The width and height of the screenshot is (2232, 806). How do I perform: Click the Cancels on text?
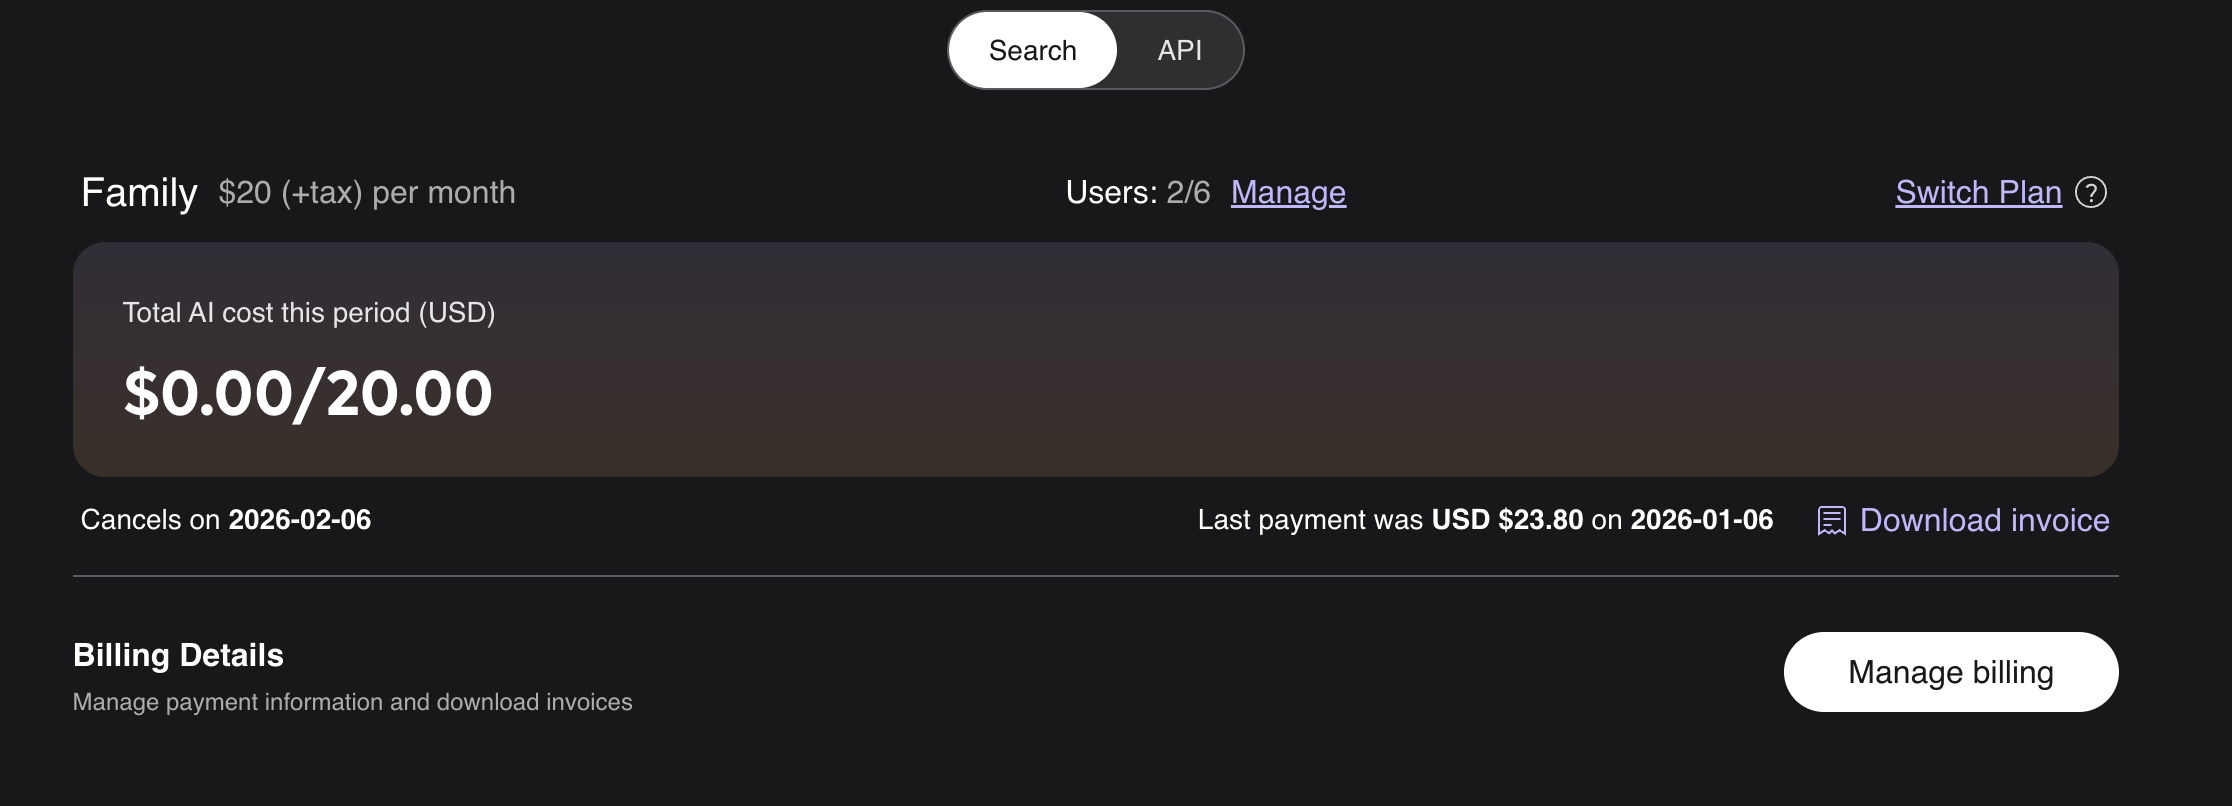point(150,520)
